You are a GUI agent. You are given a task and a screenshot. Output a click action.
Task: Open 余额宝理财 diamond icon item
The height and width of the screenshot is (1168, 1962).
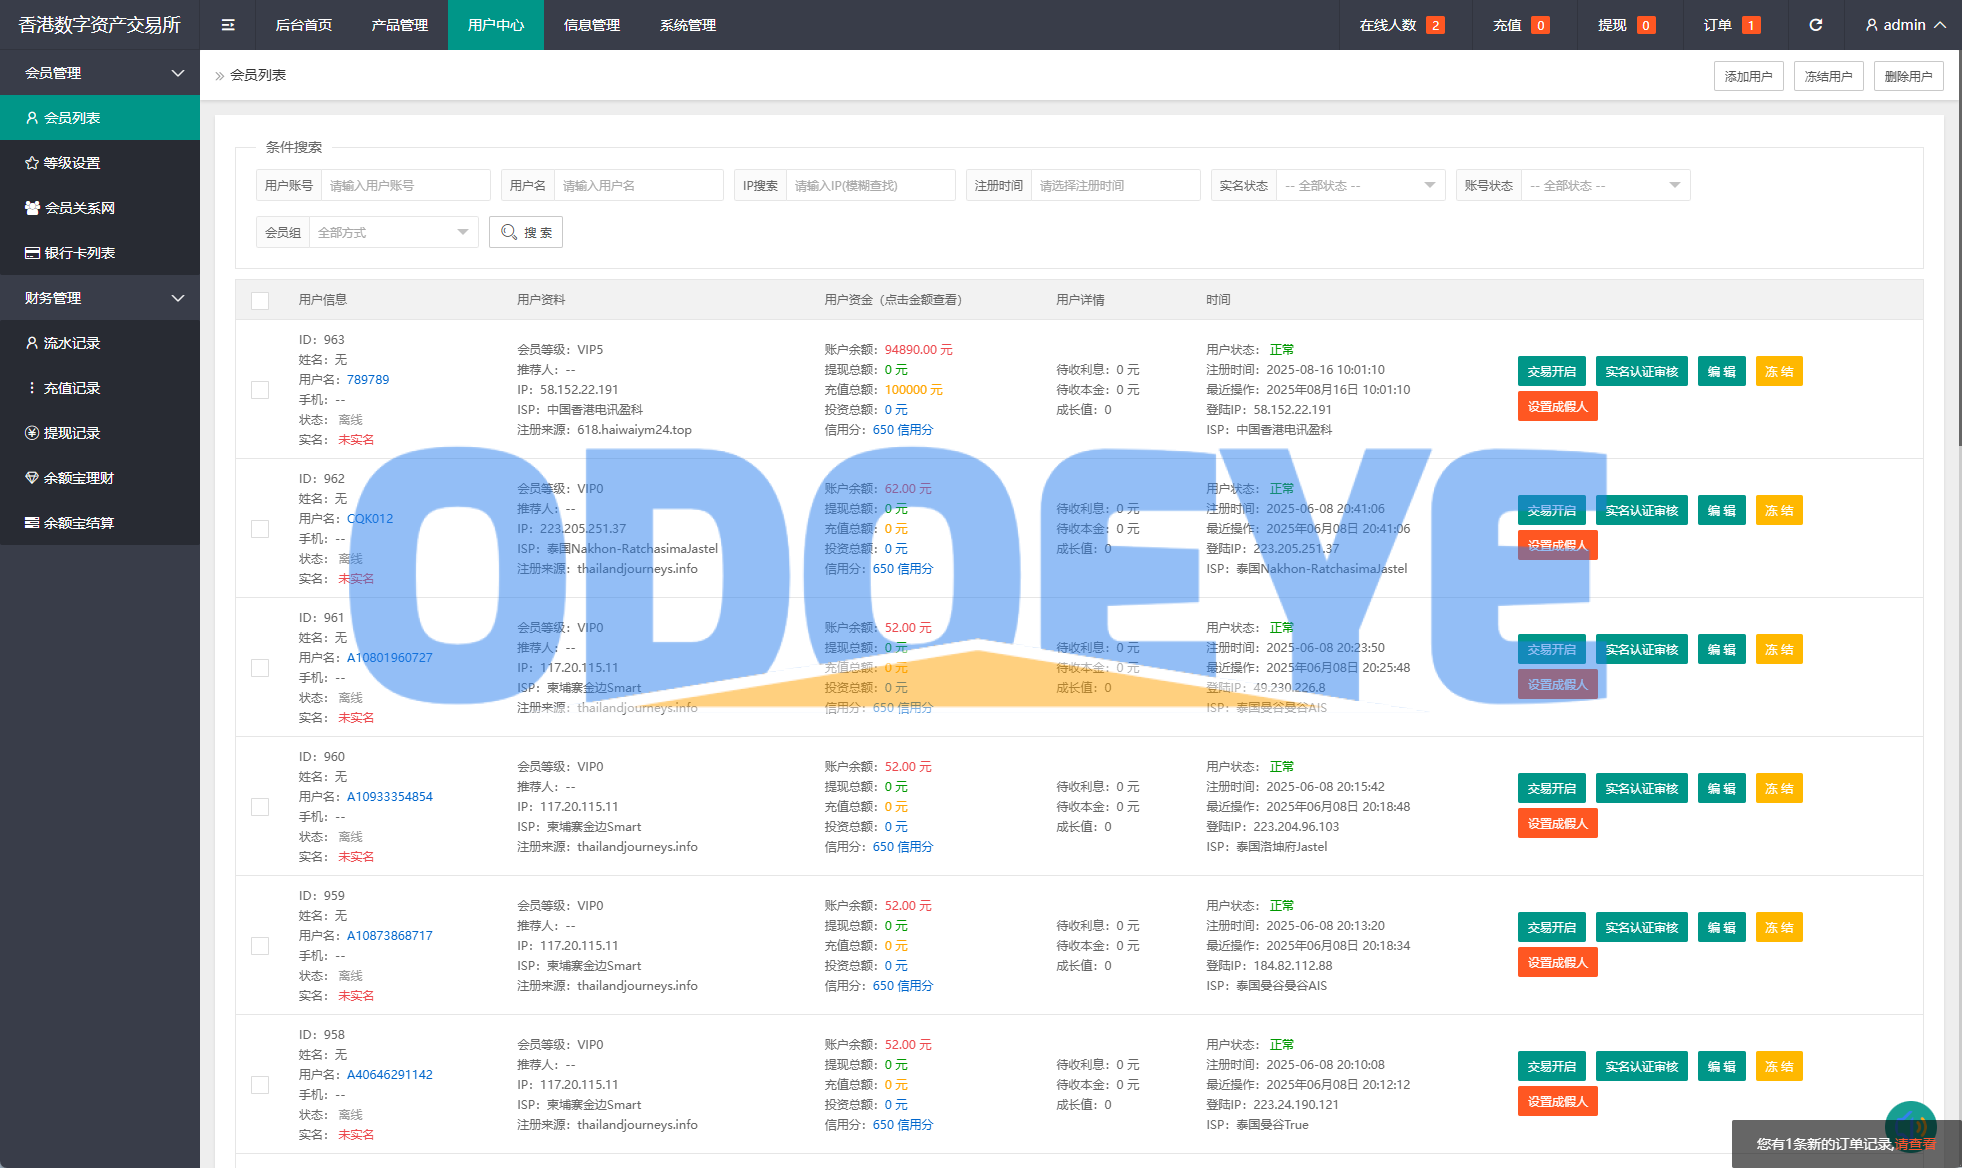(78, 478)
